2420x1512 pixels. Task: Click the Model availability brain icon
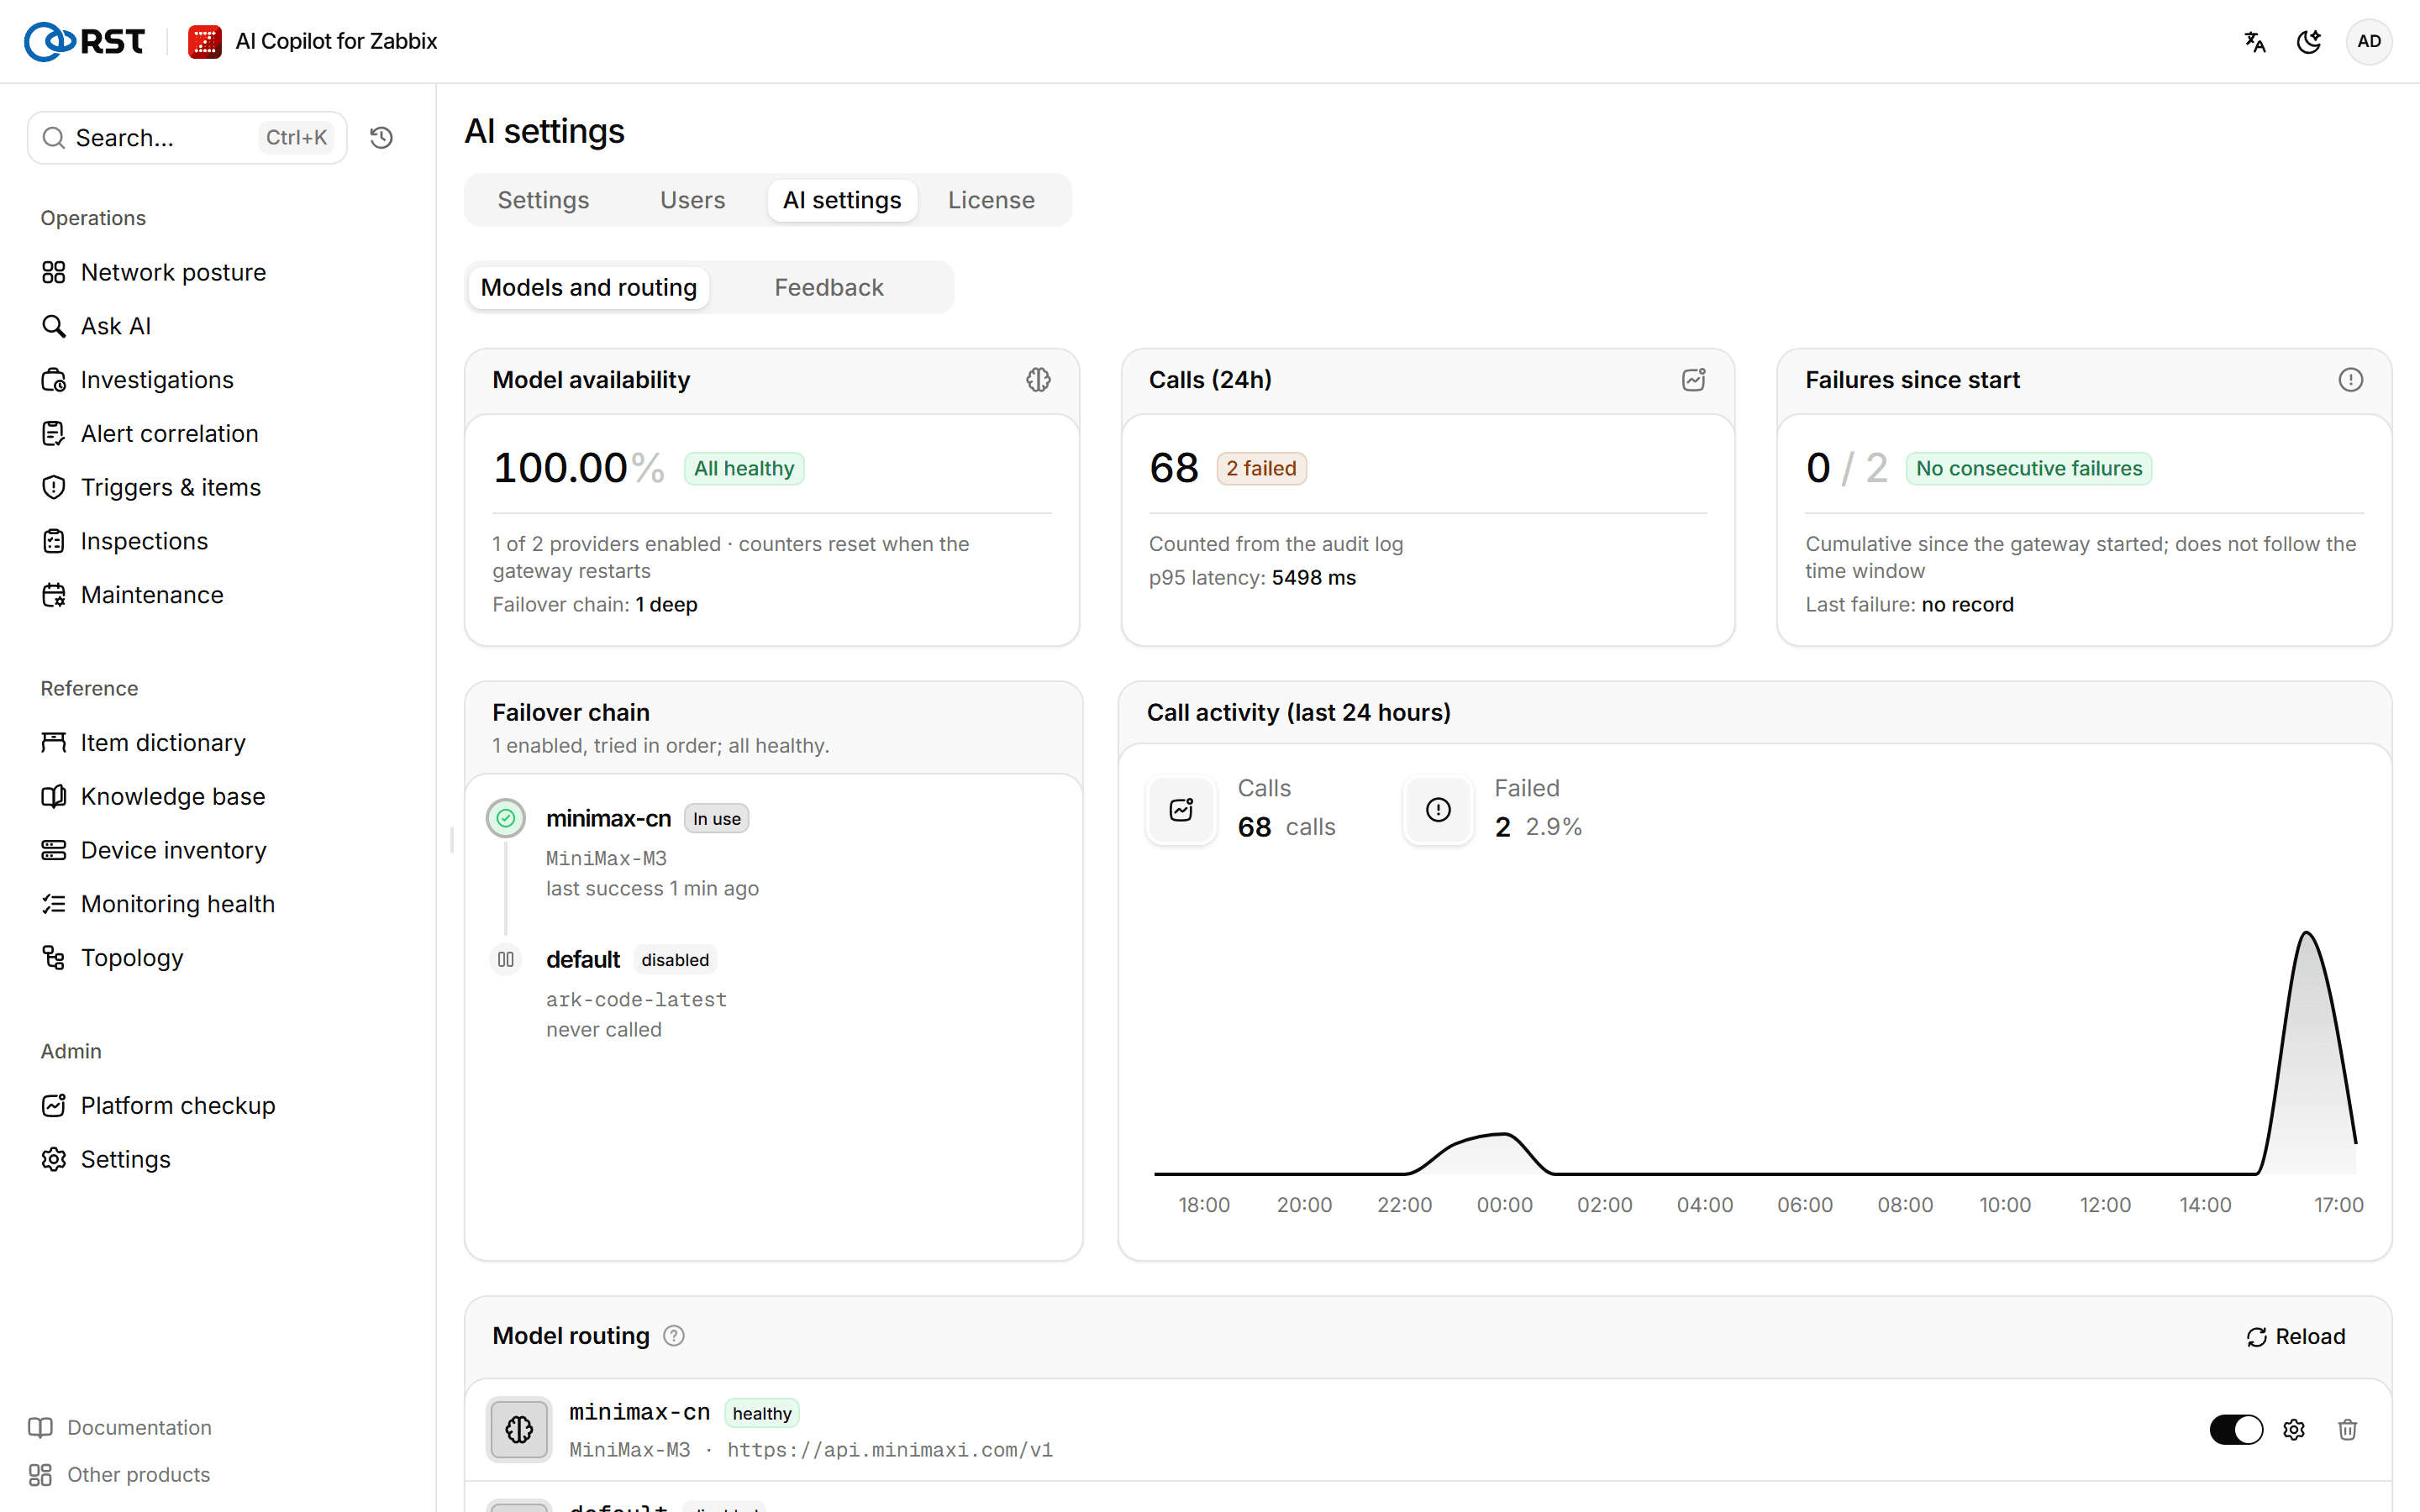pos(1038,380)
